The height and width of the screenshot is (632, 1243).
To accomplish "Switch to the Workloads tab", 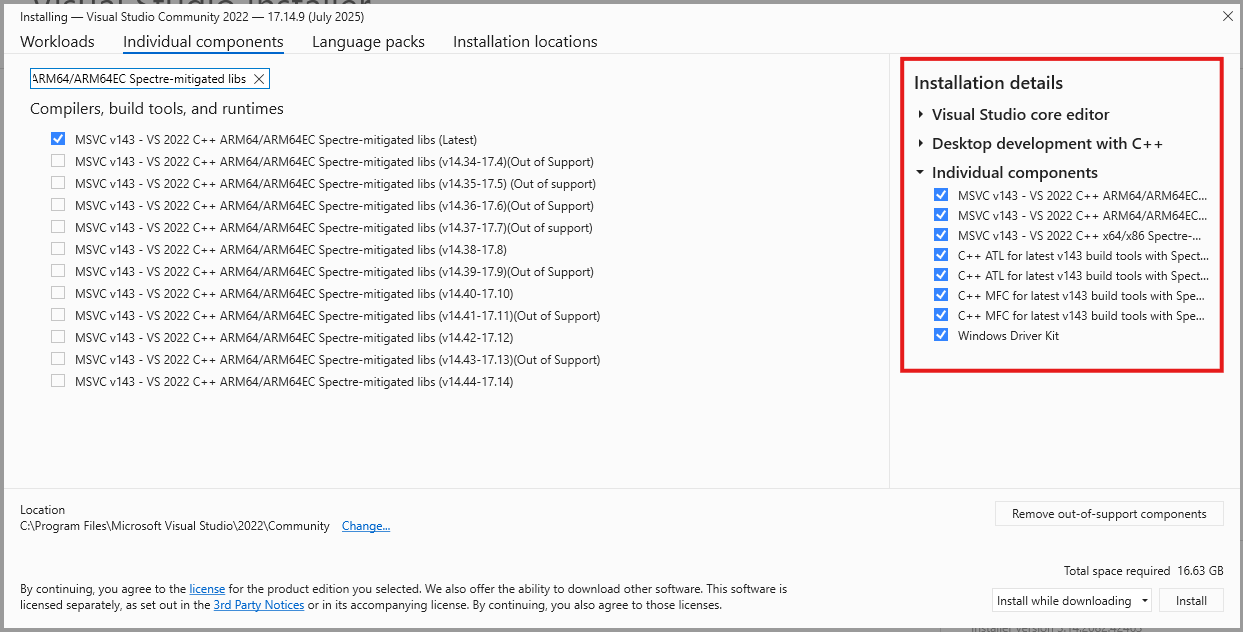I will [57, 42].
